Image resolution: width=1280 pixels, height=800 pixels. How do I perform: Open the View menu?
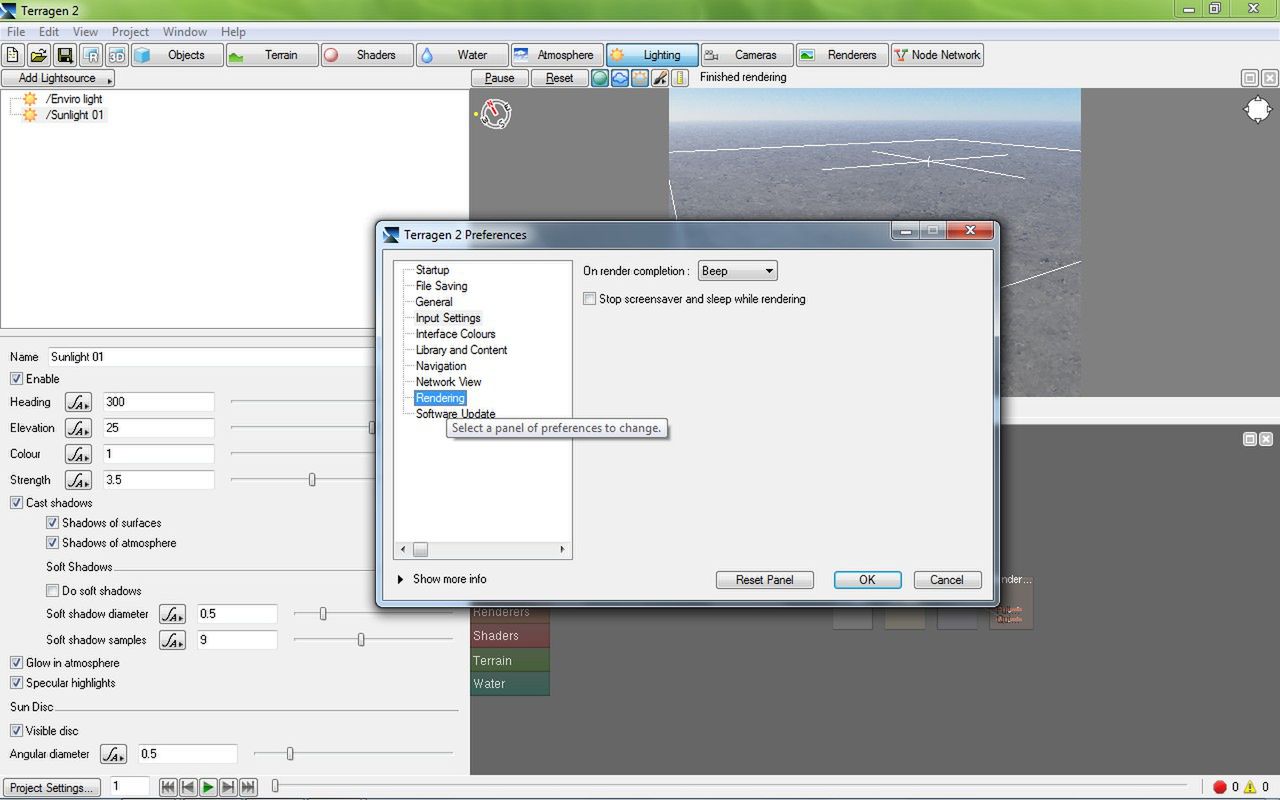click(x=85, y=32)
